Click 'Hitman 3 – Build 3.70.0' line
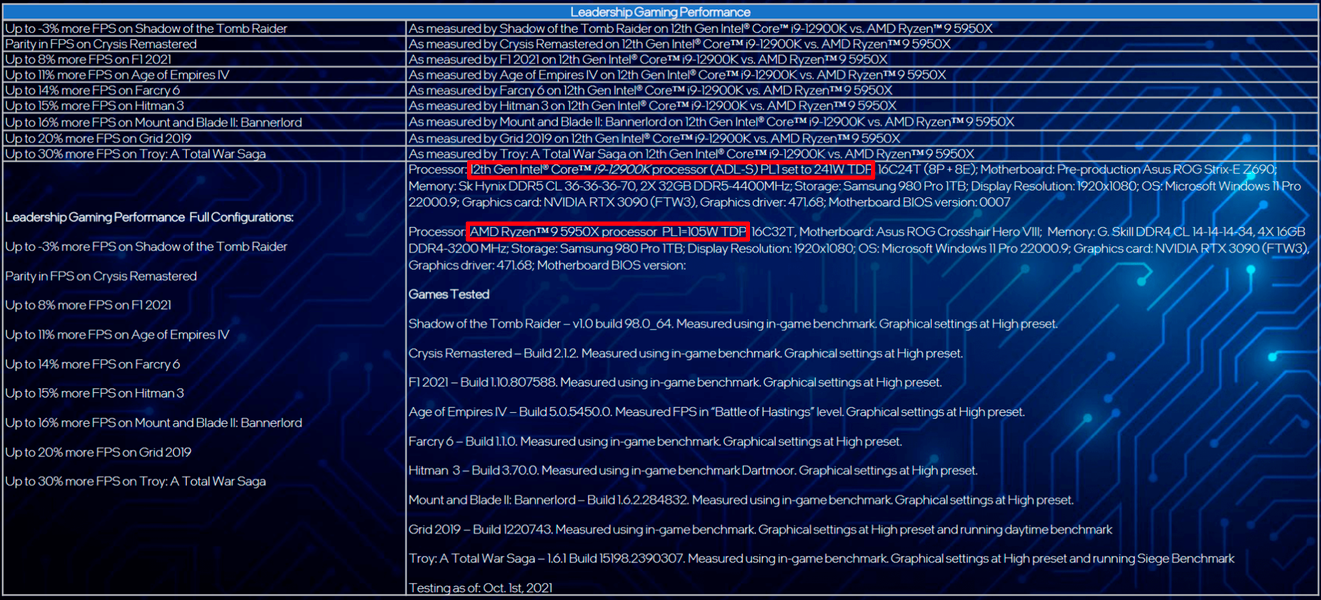 (694, 470)
